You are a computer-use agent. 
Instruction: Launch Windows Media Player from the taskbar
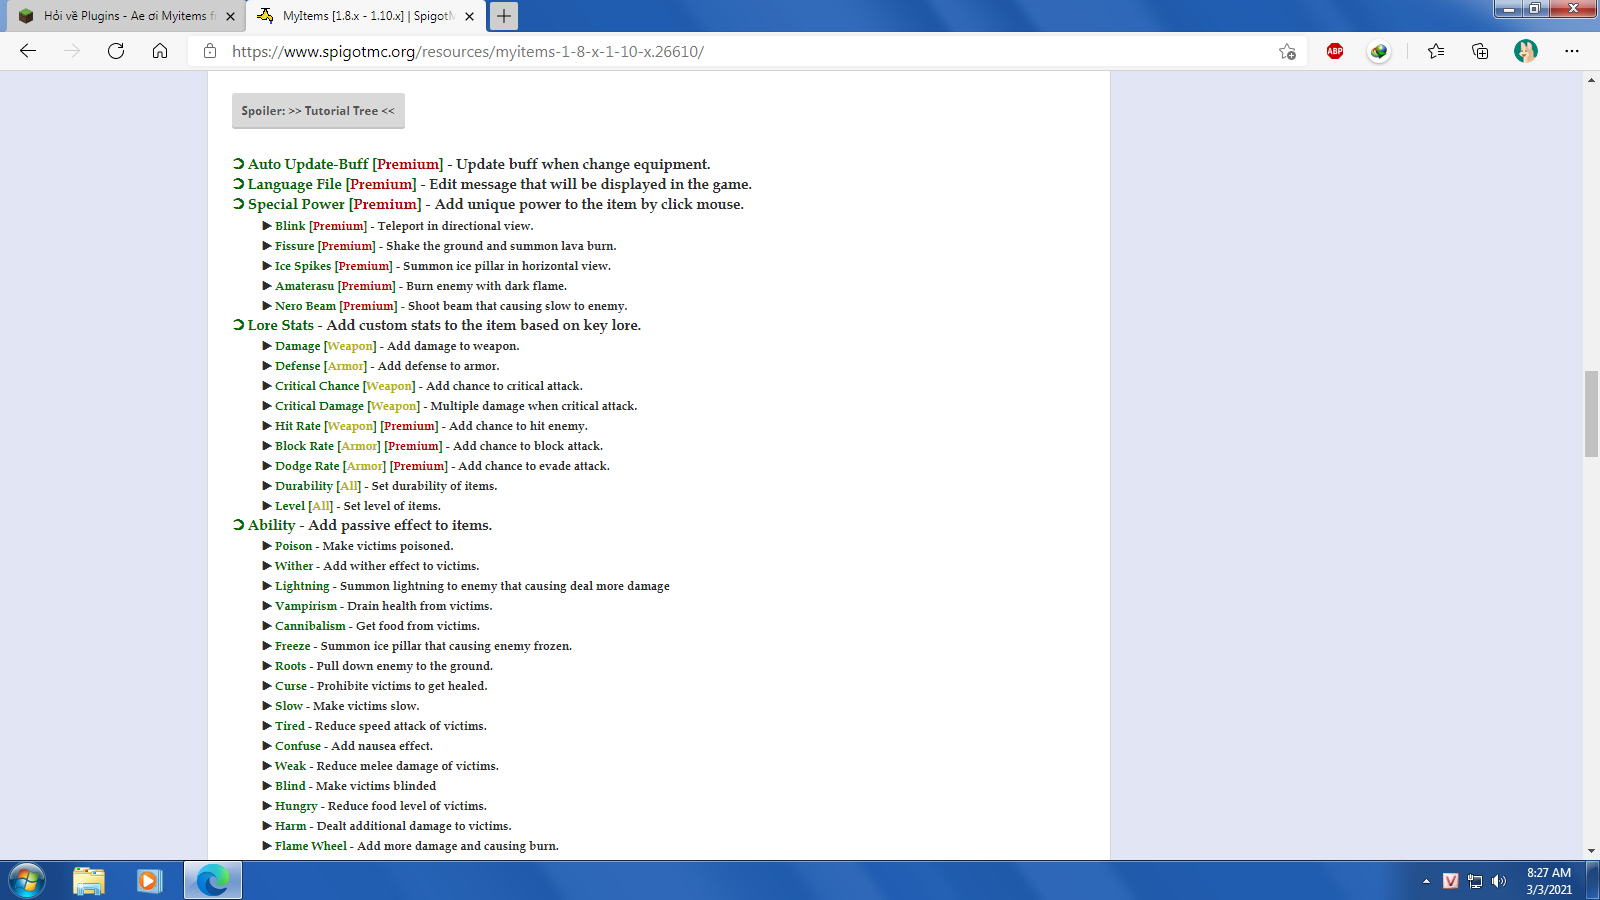pyautogui.click(x=150, y=881)
